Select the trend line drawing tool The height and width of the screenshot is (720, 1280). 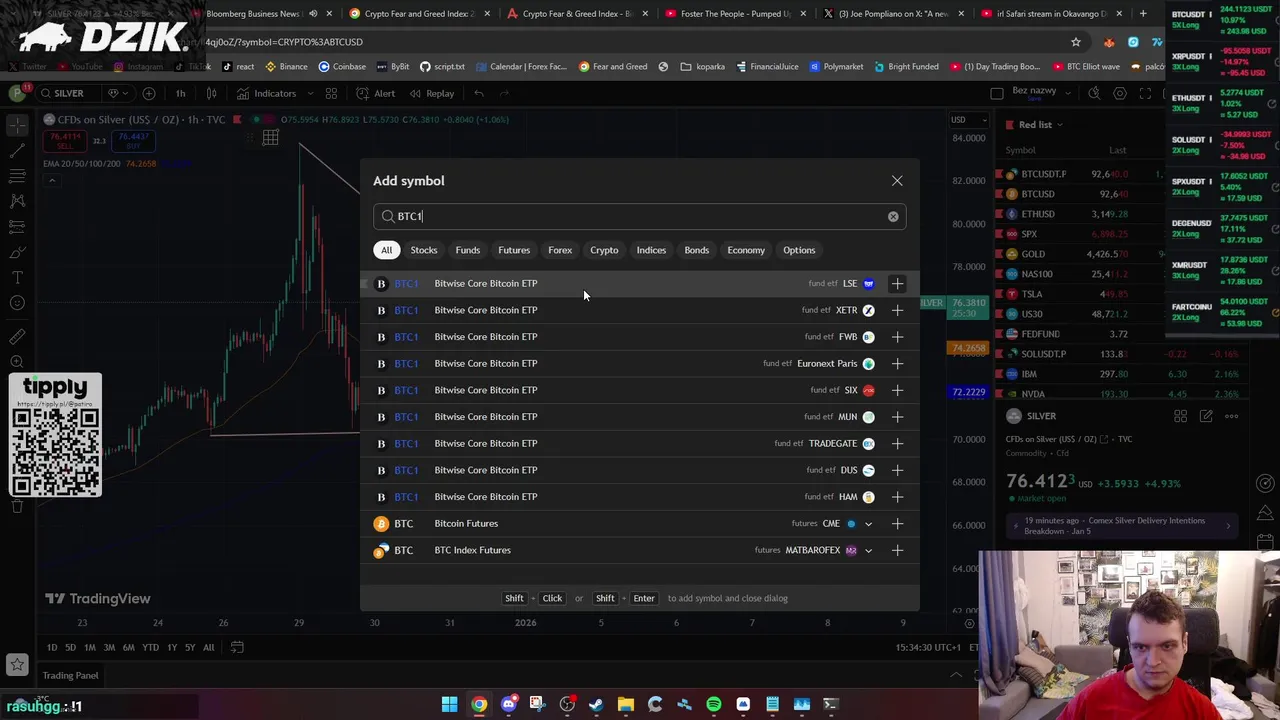(17, 151)
